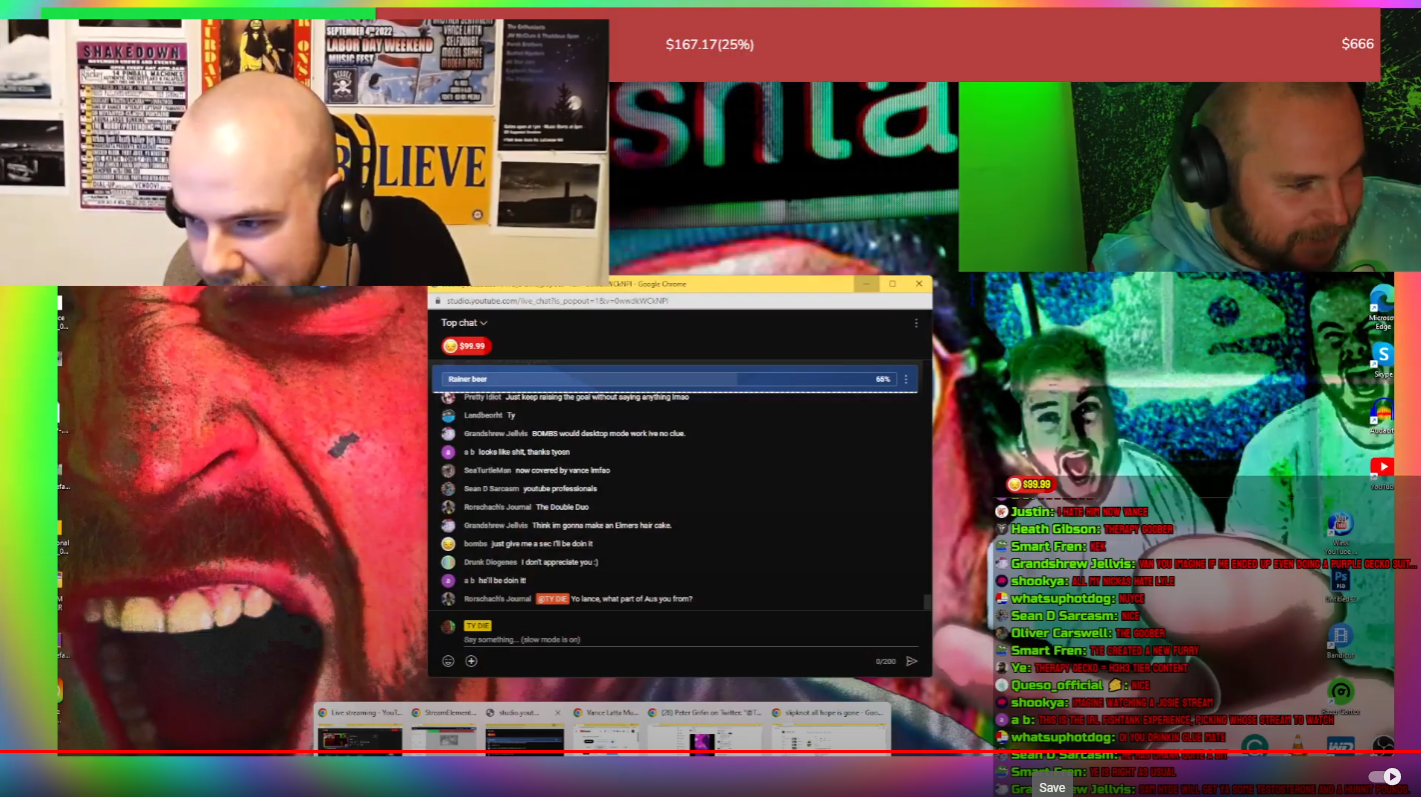The height and width of the screenshot is (797, 1421).
Task: Open the Peter Grifin on Twitter preview
Action: tap(705, 733)
